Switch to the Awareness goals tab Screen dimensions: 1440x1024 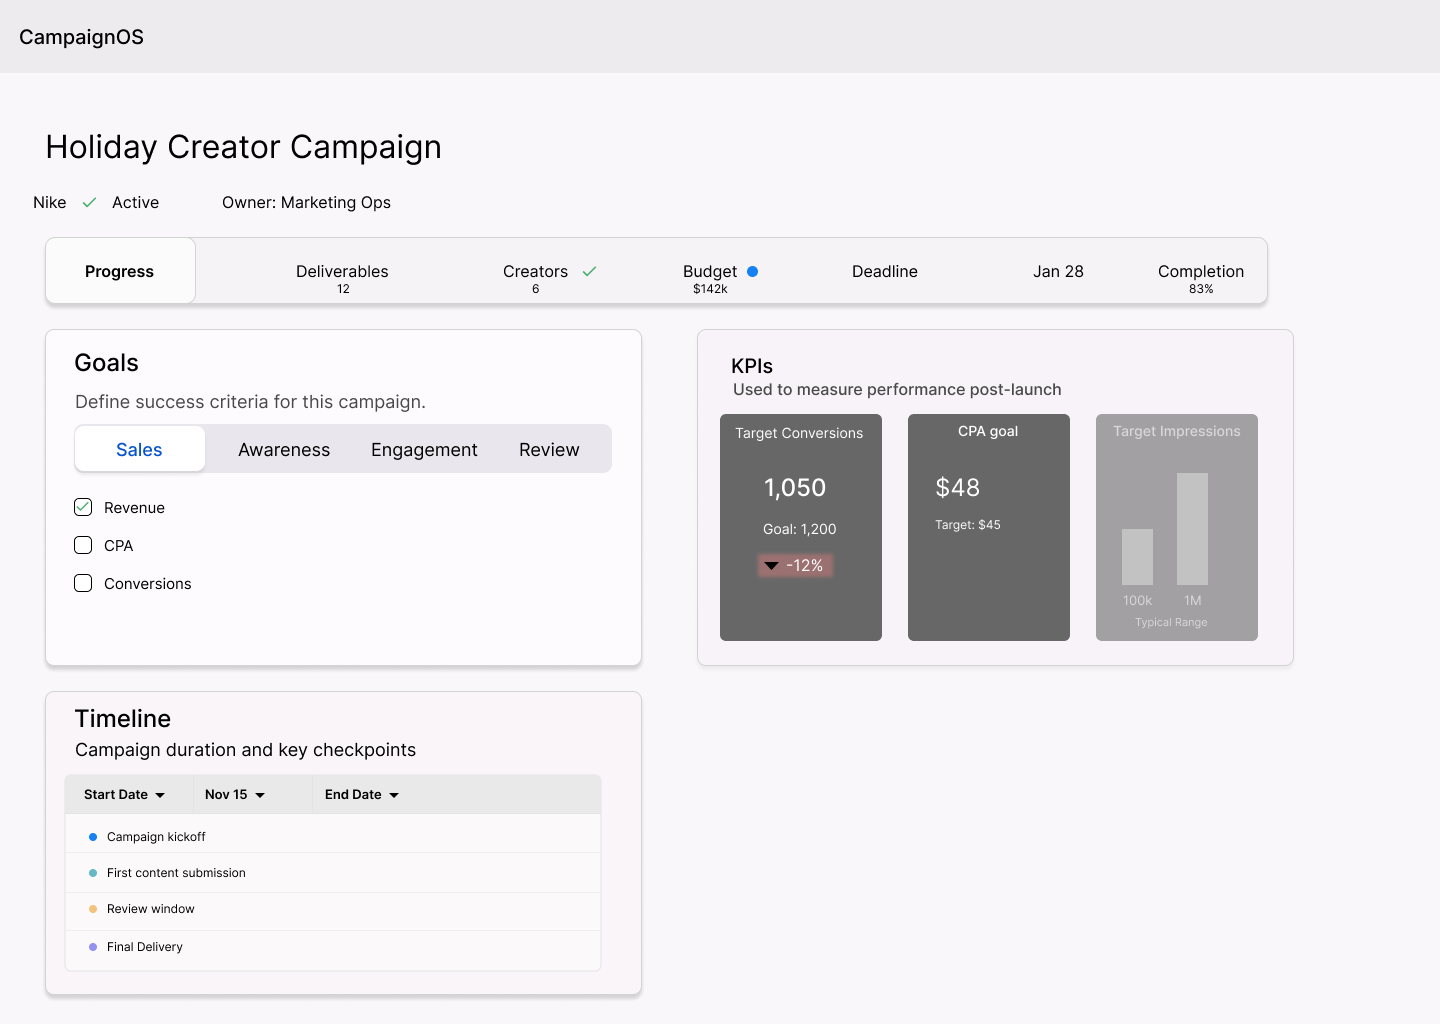[x=284, y=450]
